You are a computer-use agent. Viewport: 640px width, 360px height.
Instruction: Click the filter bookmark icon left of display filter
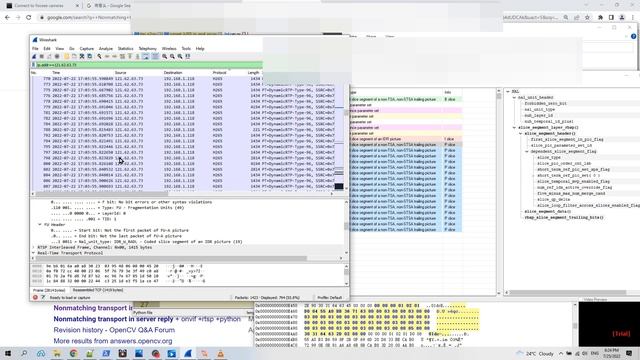pos(33,65)
